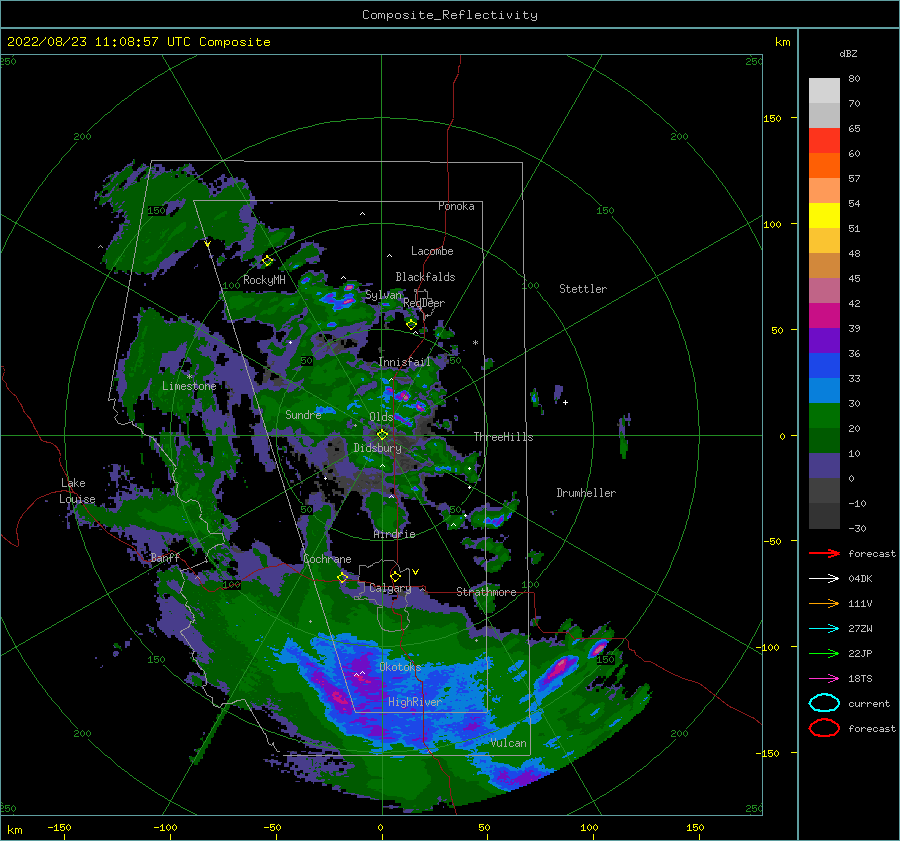Click the 18TS legend label
The height and width of the screenshot is (841, 900).
pos(860,679)
